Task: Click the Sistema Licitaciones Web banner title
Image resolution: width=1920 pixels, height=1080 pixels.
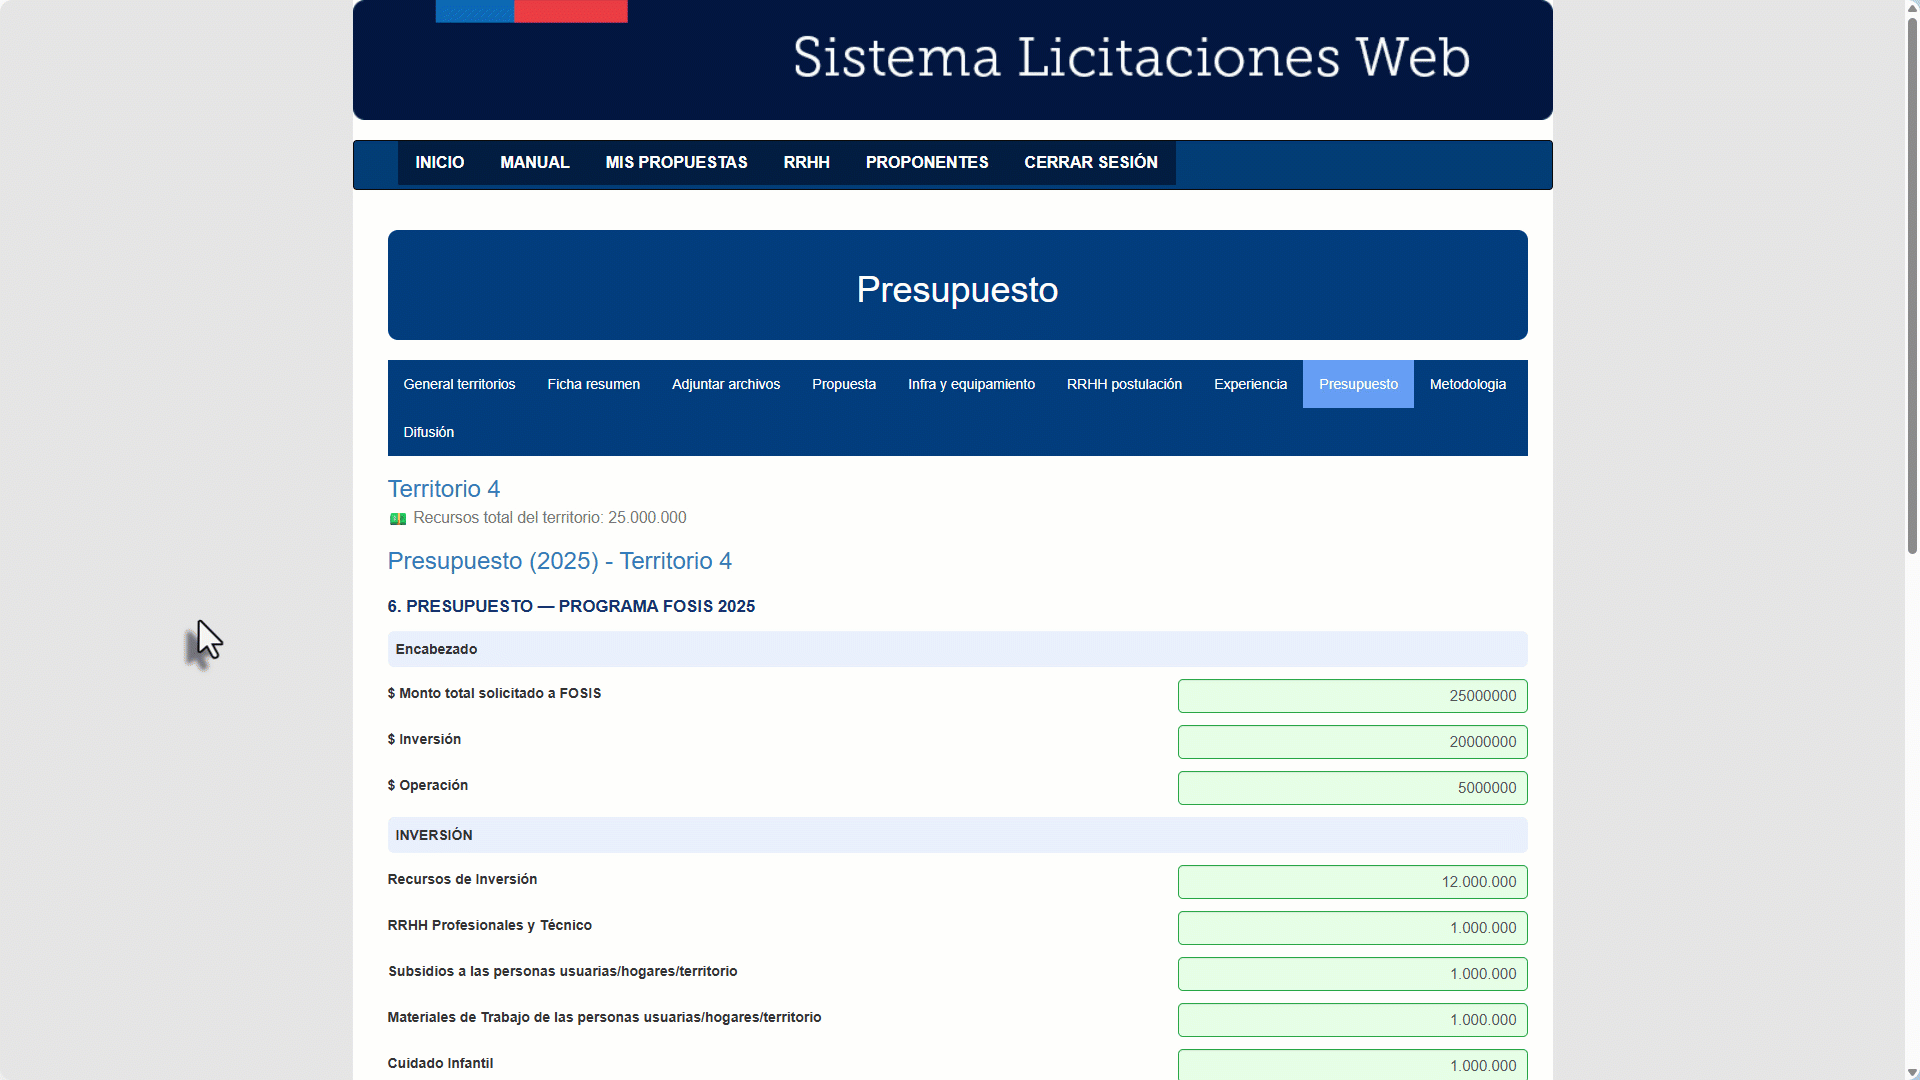Action: (x=1131, y=57)
